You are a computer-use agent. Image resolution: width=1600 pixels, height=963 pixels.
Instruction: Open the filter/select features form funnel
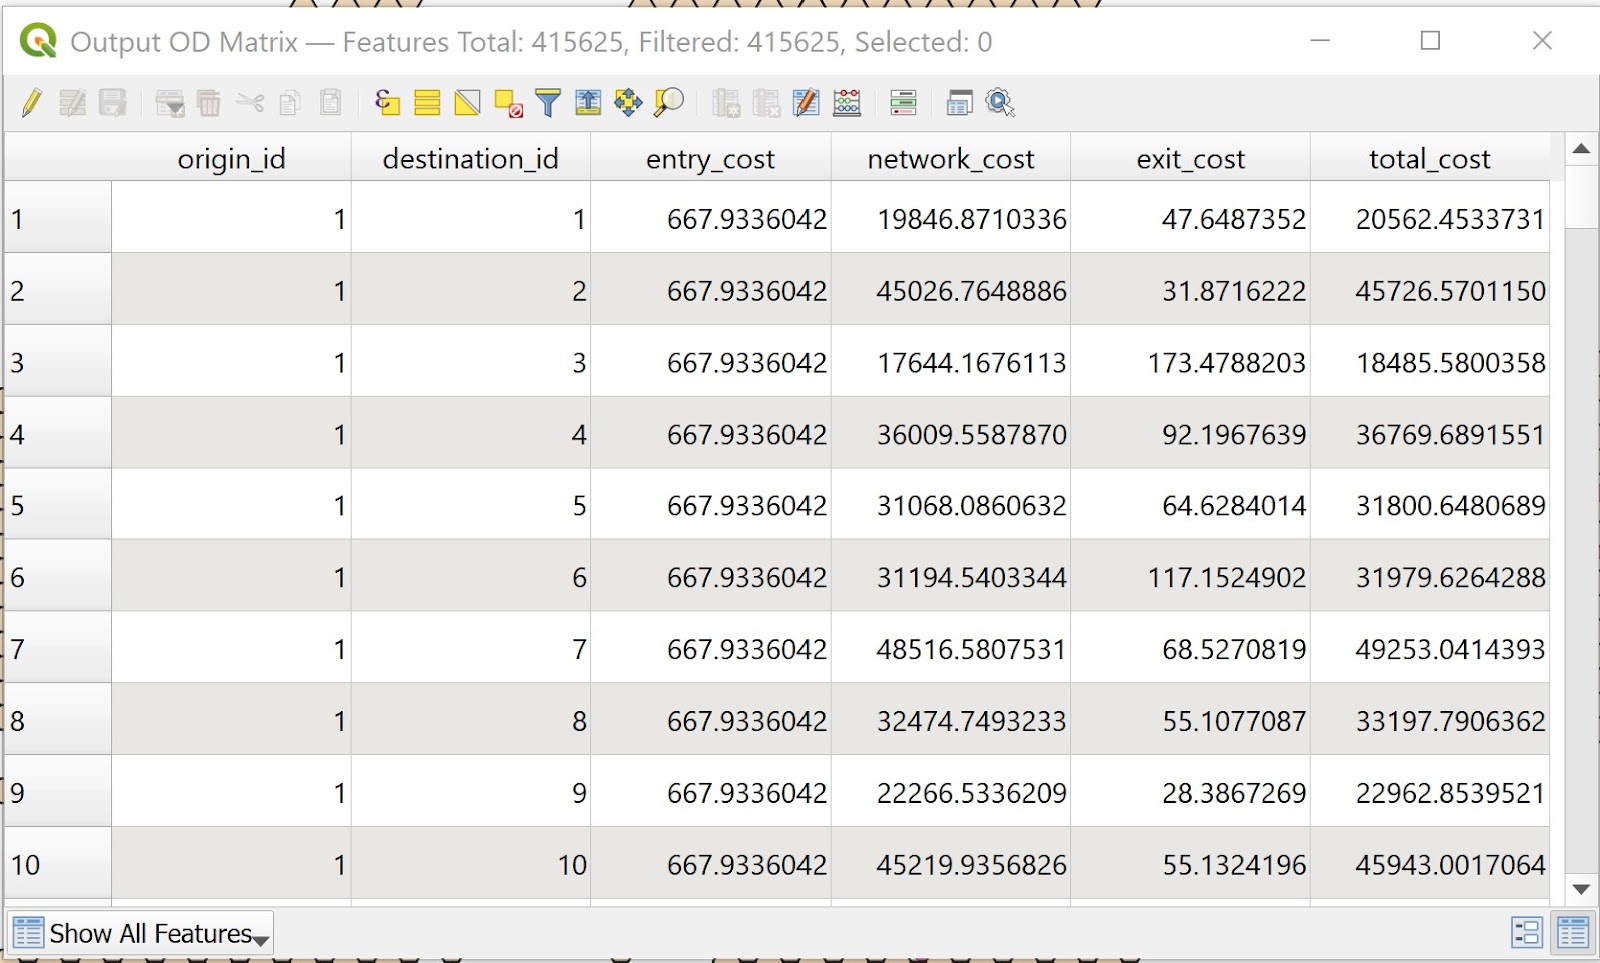click(x=548, y=103)
